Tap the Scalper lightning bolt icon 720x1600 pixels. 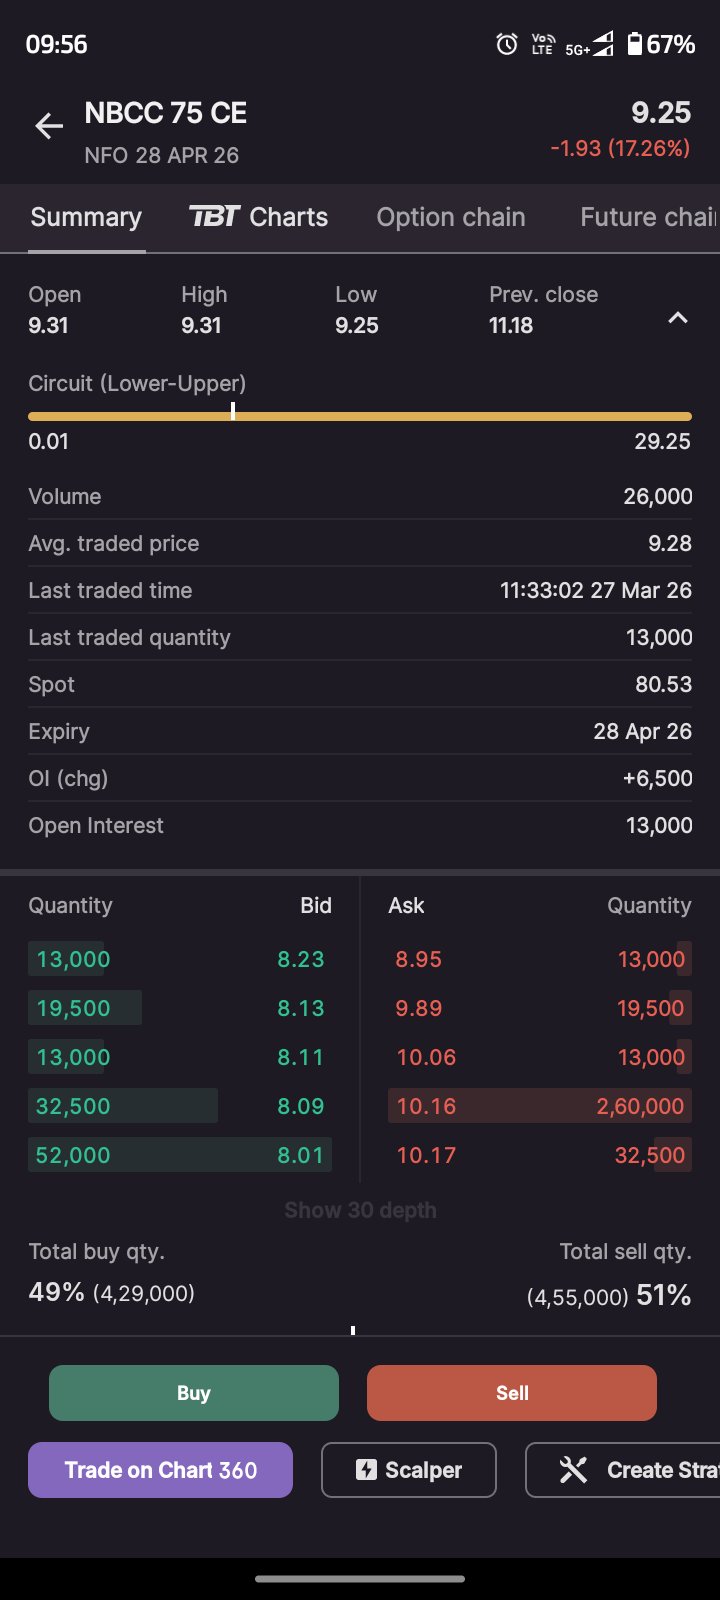coord(366,1469)
